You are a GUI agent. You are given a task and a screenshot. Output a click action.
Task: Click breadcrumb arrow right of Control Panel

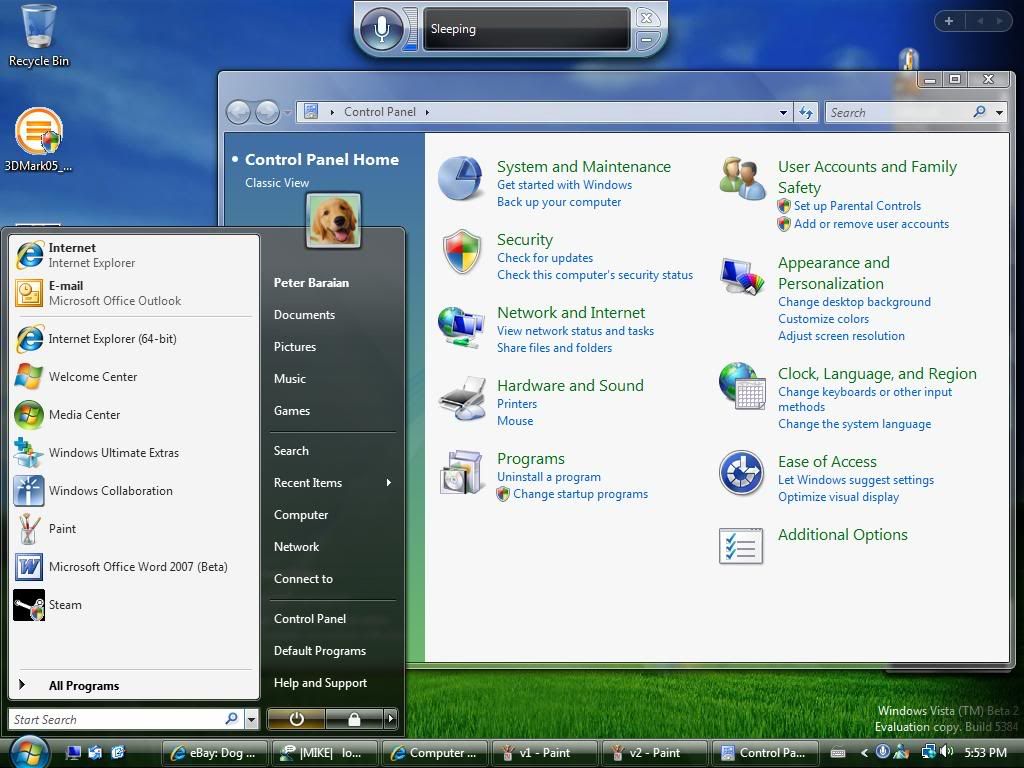point(427,112)
